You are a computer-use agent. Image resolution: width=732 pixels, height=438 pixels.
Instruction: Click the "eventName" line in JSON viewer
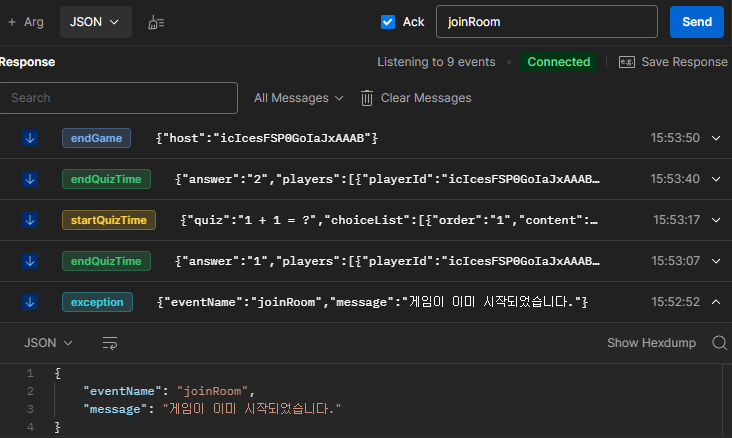pyautogui.click(x=169, y=391)
